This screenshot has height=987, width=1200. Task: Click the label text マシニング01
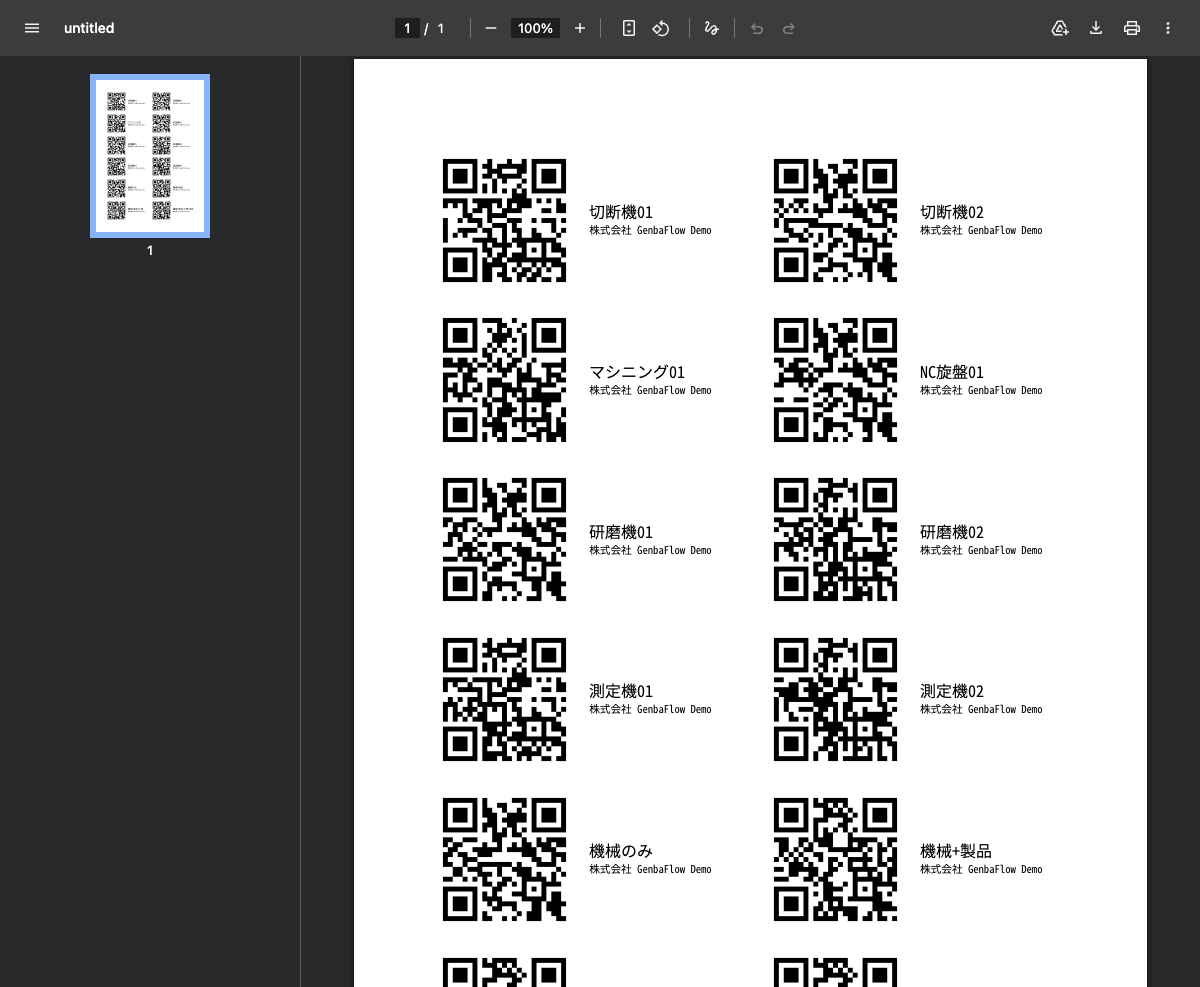point(637,372)
